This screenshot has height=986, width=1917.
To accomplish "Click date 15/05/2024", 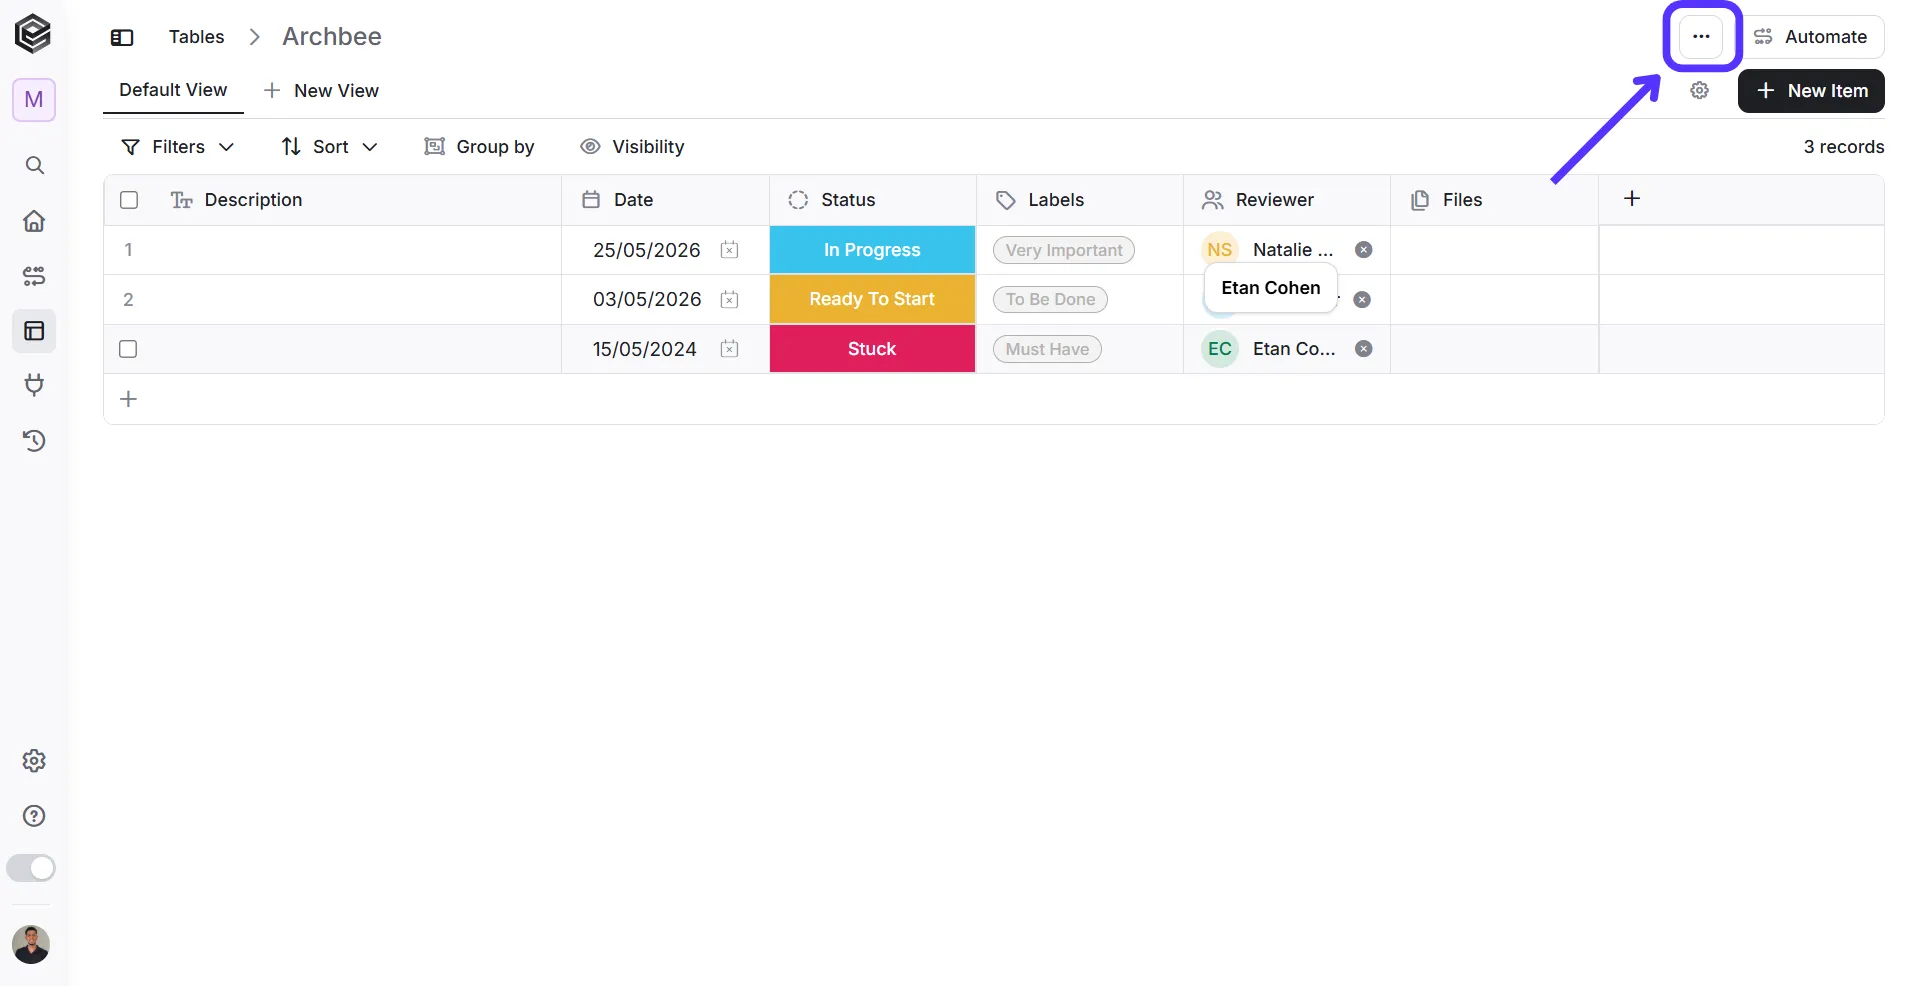I will 644,349.
